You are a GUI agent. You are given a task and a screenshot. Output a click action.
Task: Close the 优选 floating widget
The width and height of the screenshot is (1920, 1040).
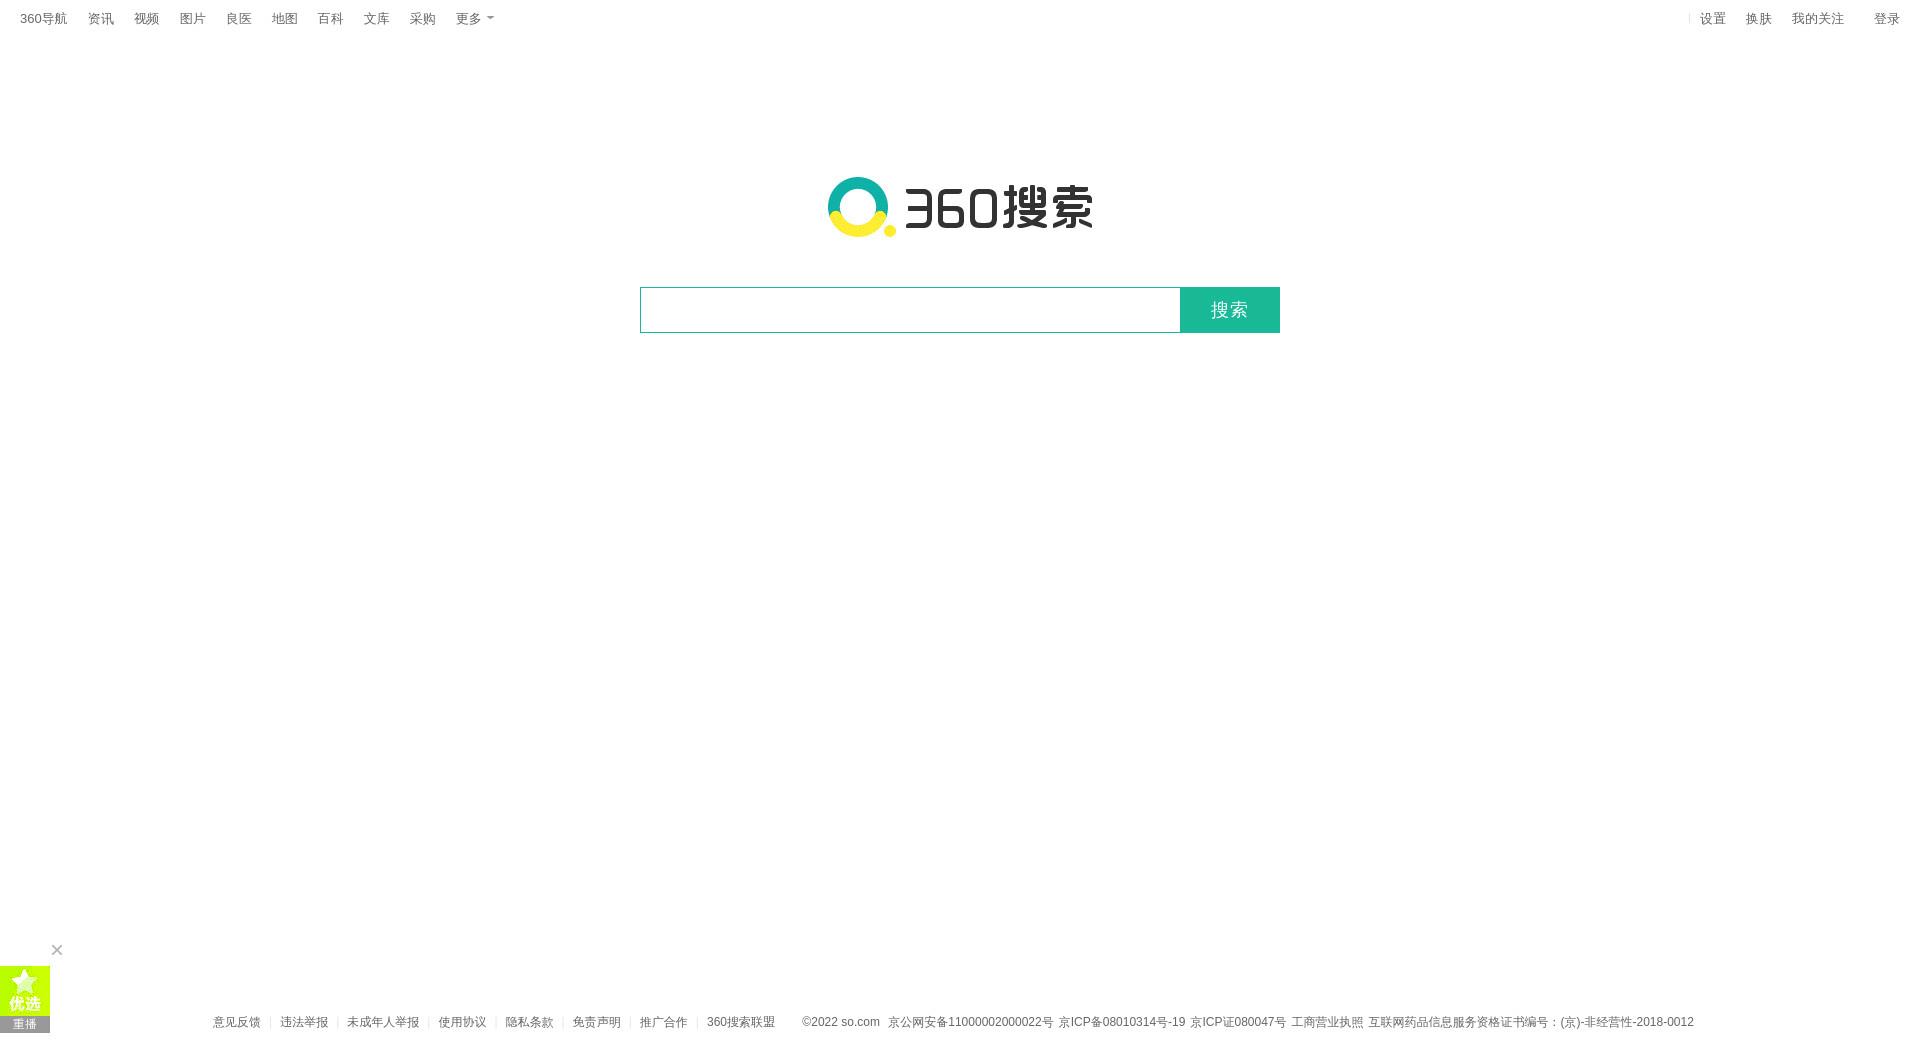tap(57, 950)
